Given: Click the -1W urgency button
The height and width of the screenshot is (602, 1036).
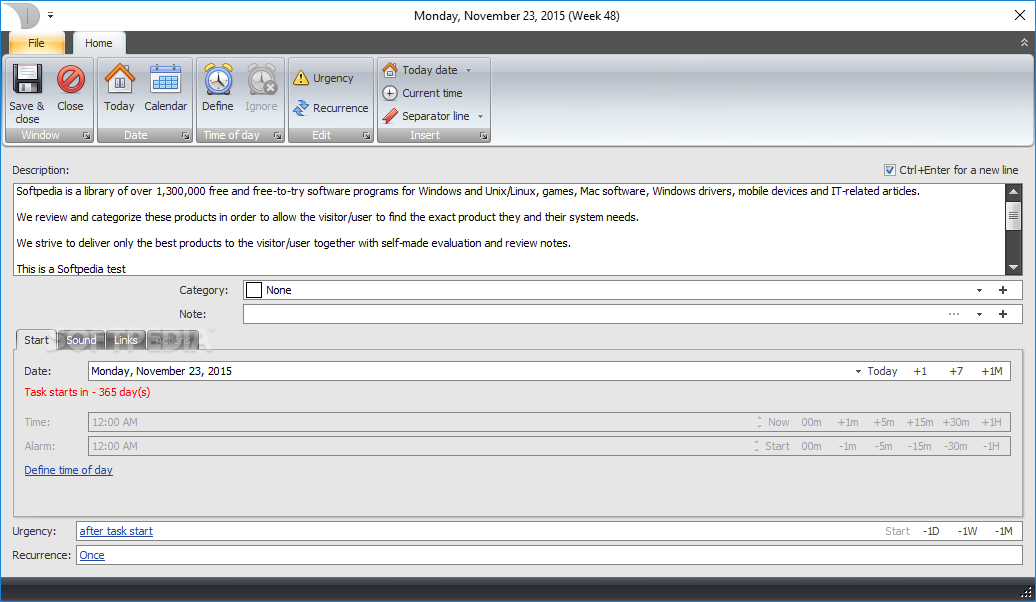Looking at the screenshot, I should (x=967, y=531).
